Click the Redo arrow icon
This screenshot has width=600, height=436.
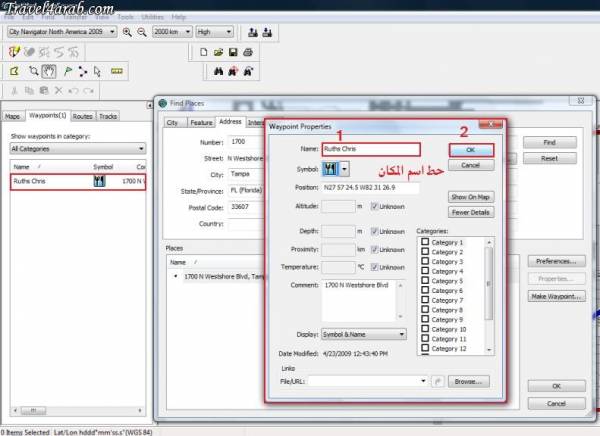(88, 91)
